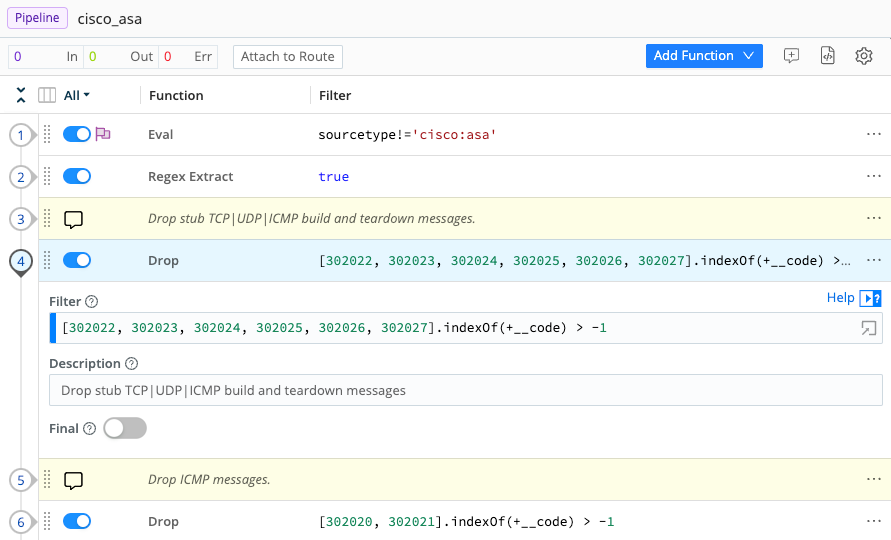Click the Regex Extract function name

point(190,177)
